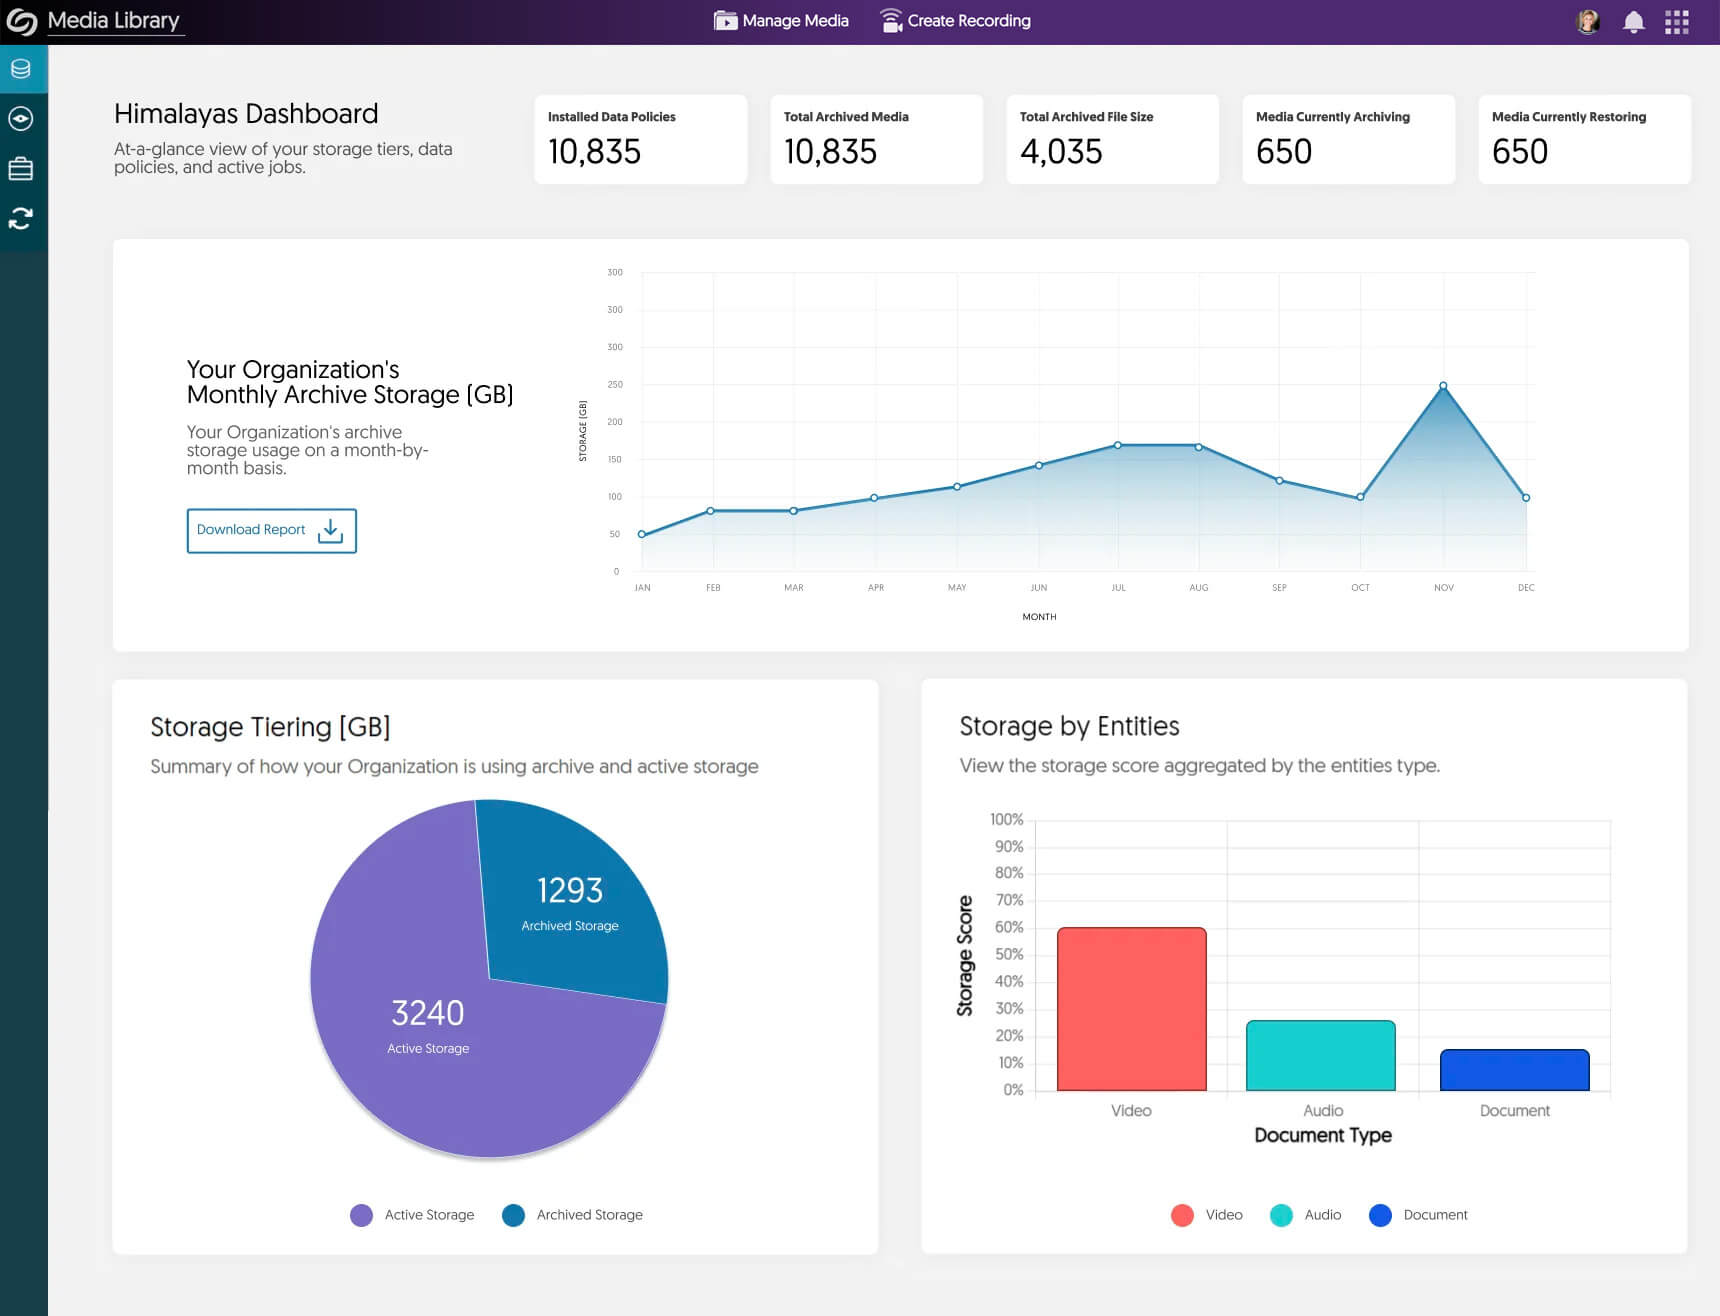This screenshot has width=1720, height=1316.
Task: Select the blue Document bar
Action: [x=1515, y=1070]
